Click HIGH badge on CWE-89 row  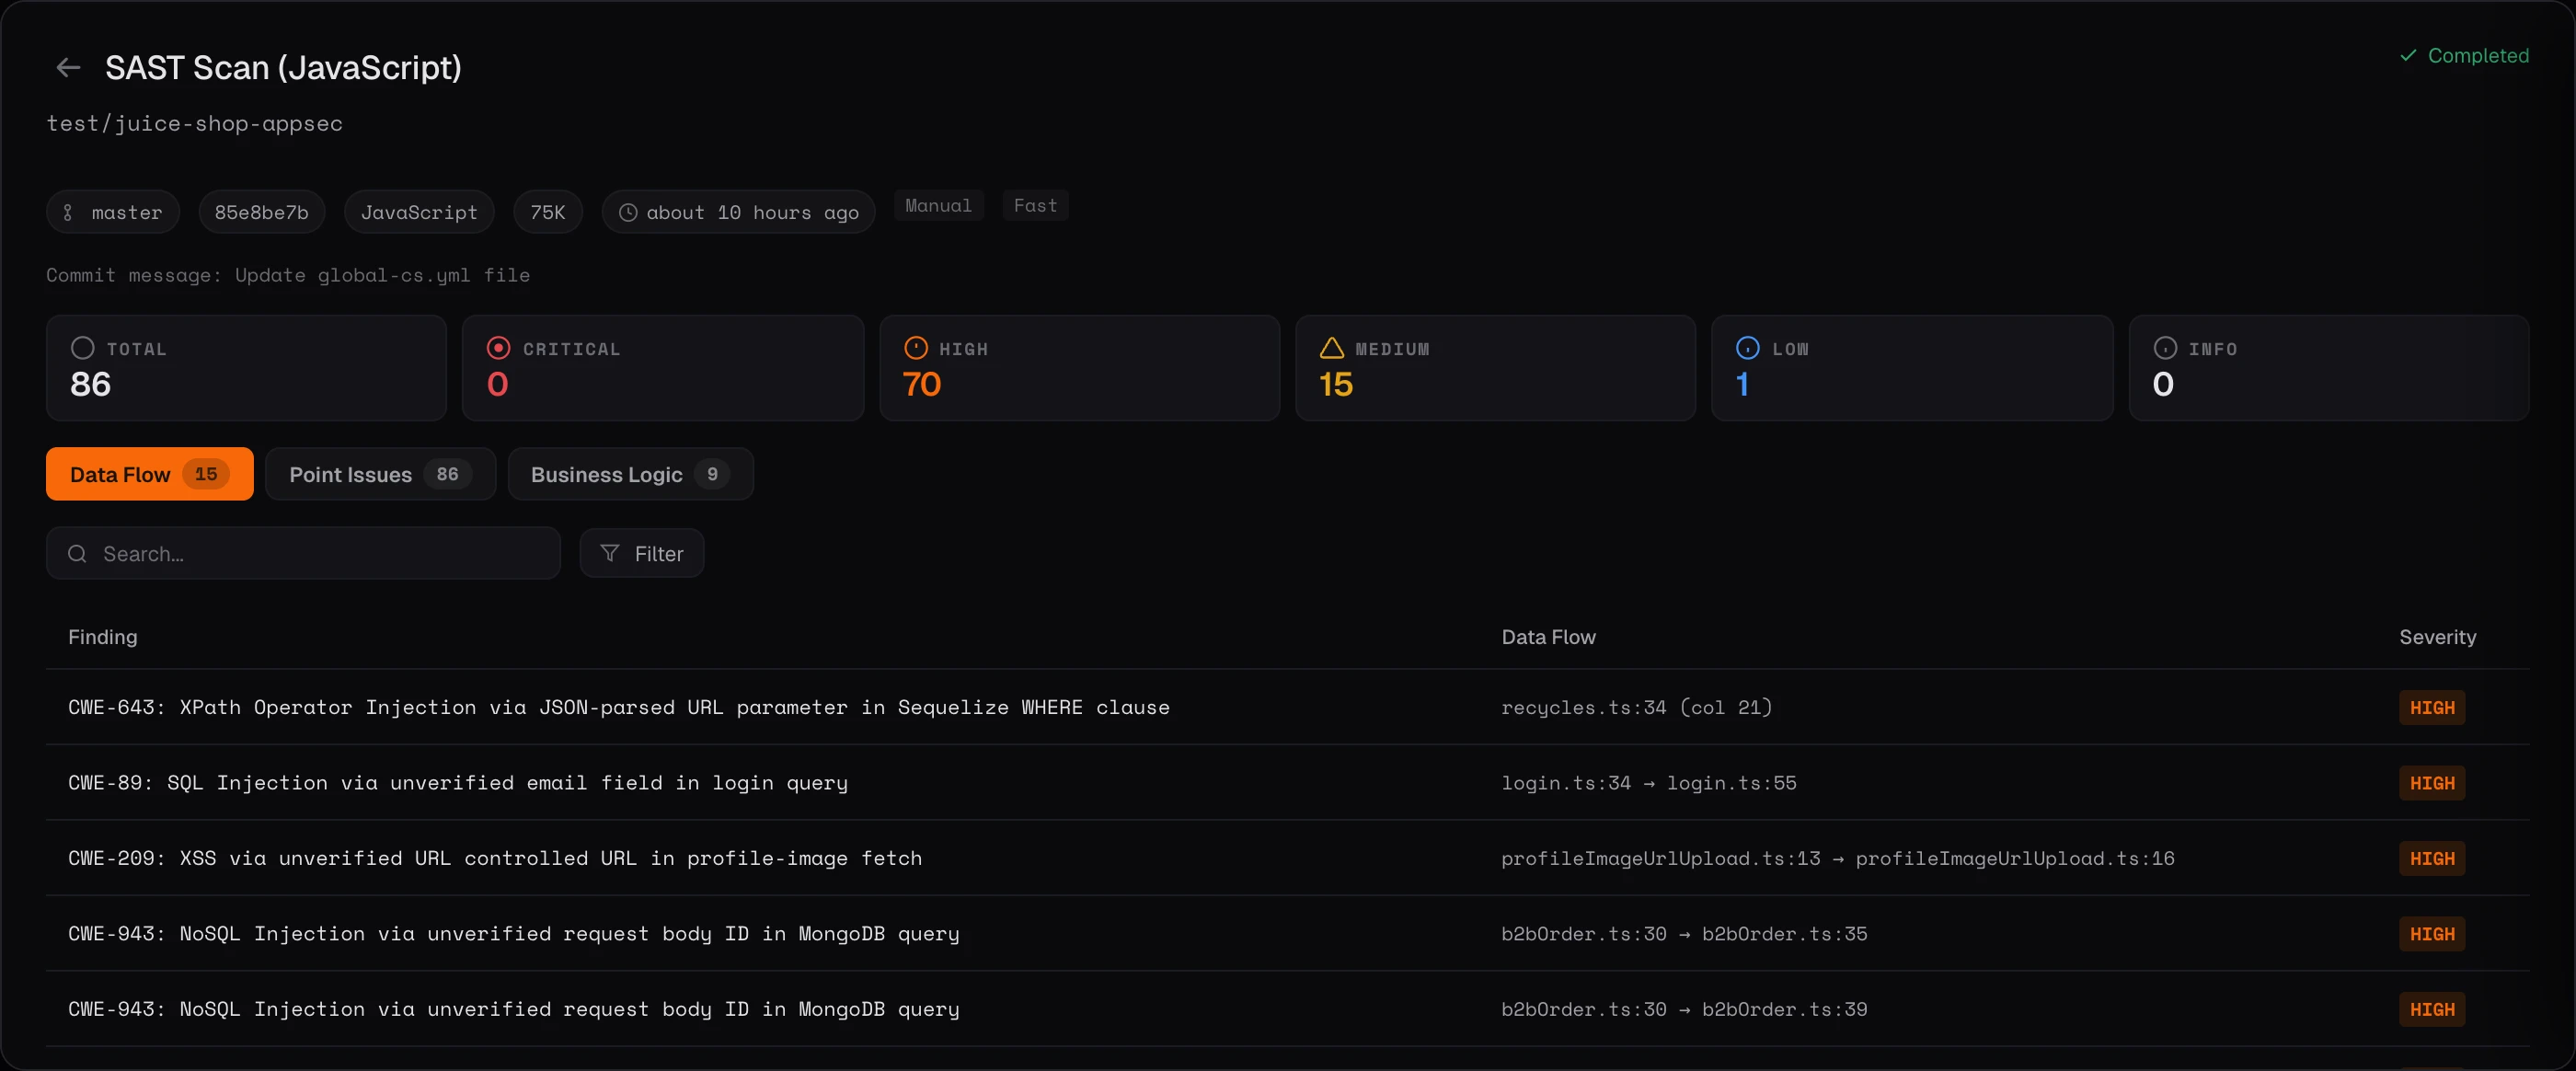2432,783
